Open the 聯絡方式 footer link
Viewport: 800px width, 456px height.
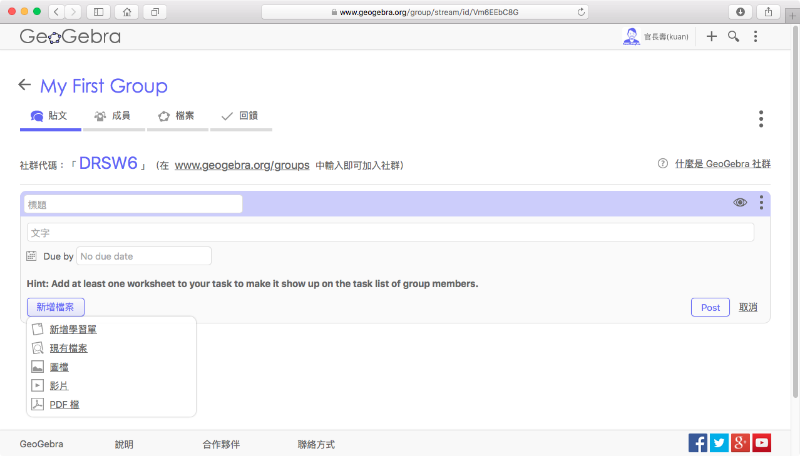[x=316, y=444]
